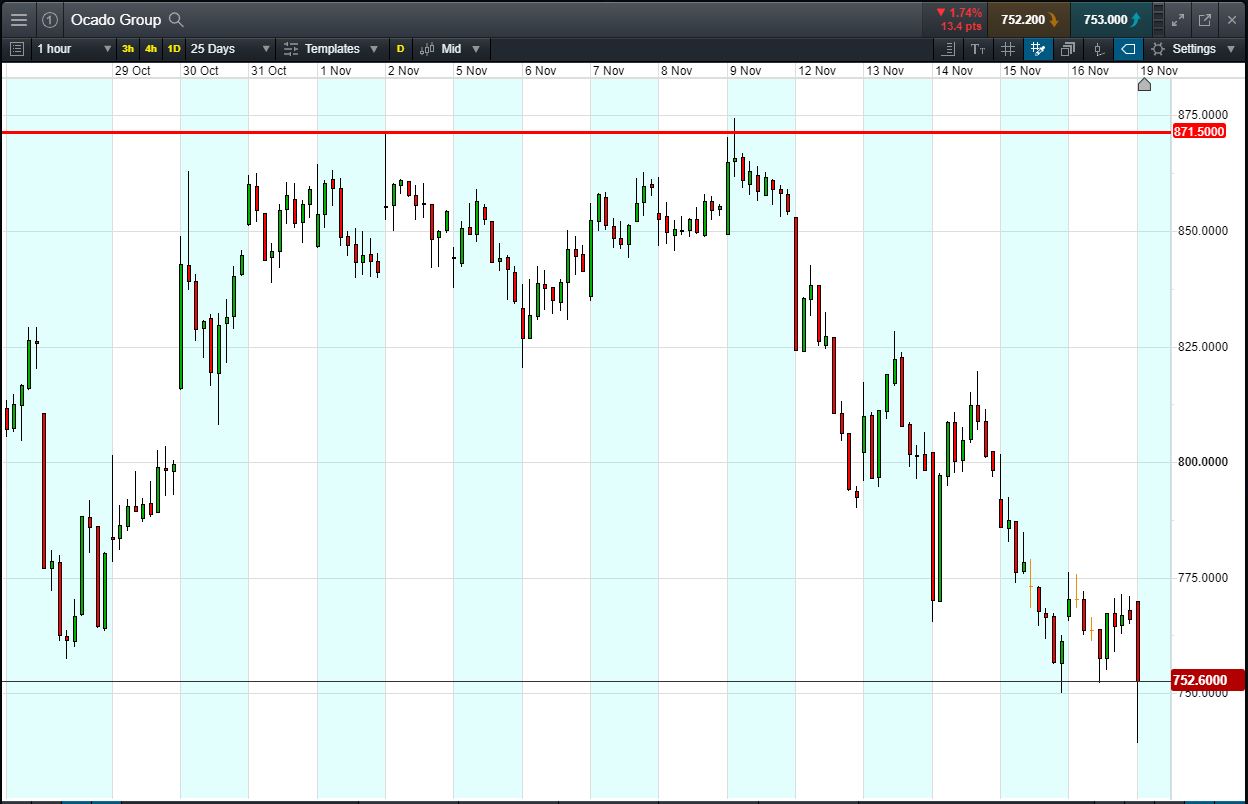
Task: Select the 3h interval shortcut
Action: pyautogui.click(x=128, y=48)
